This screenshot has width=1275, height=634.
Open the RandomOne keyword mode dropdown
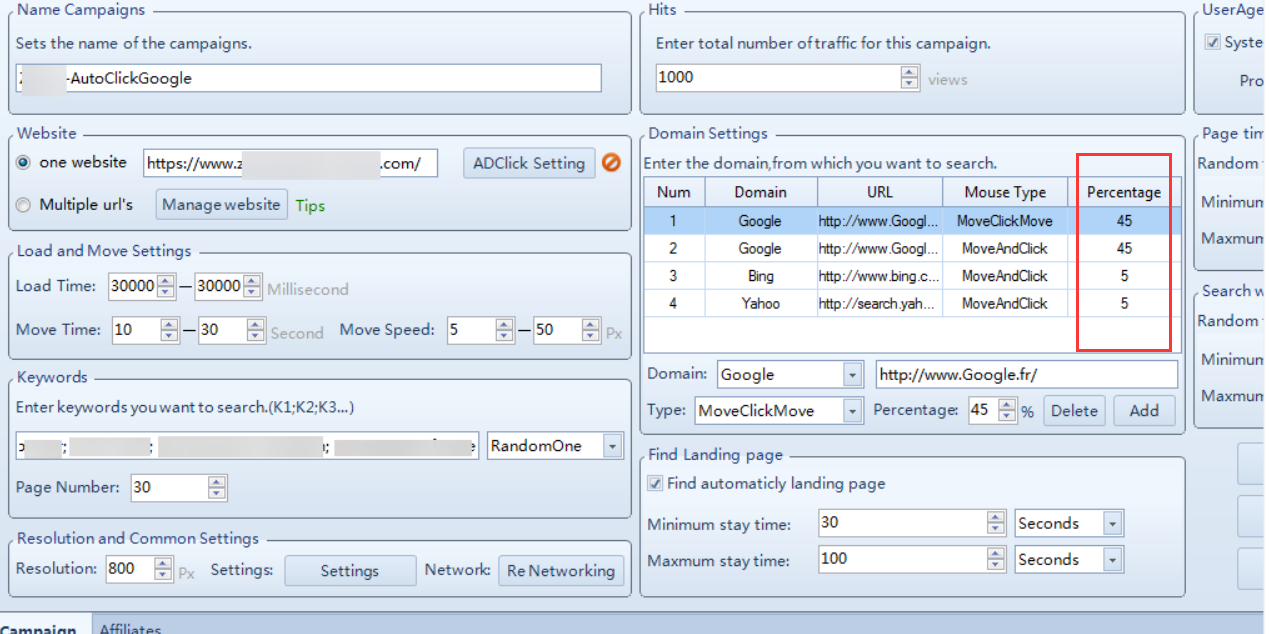[x=612, y=446]
